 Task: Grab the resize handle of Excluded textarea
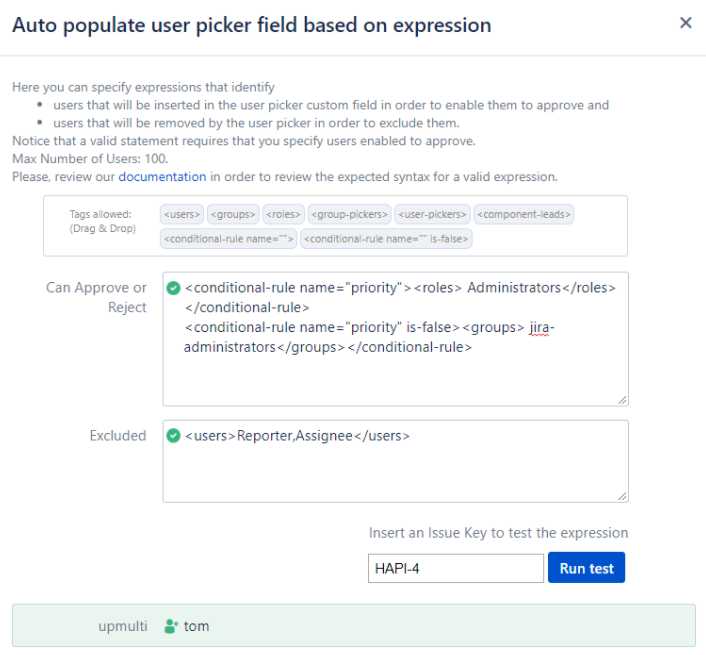coord(623,495)
